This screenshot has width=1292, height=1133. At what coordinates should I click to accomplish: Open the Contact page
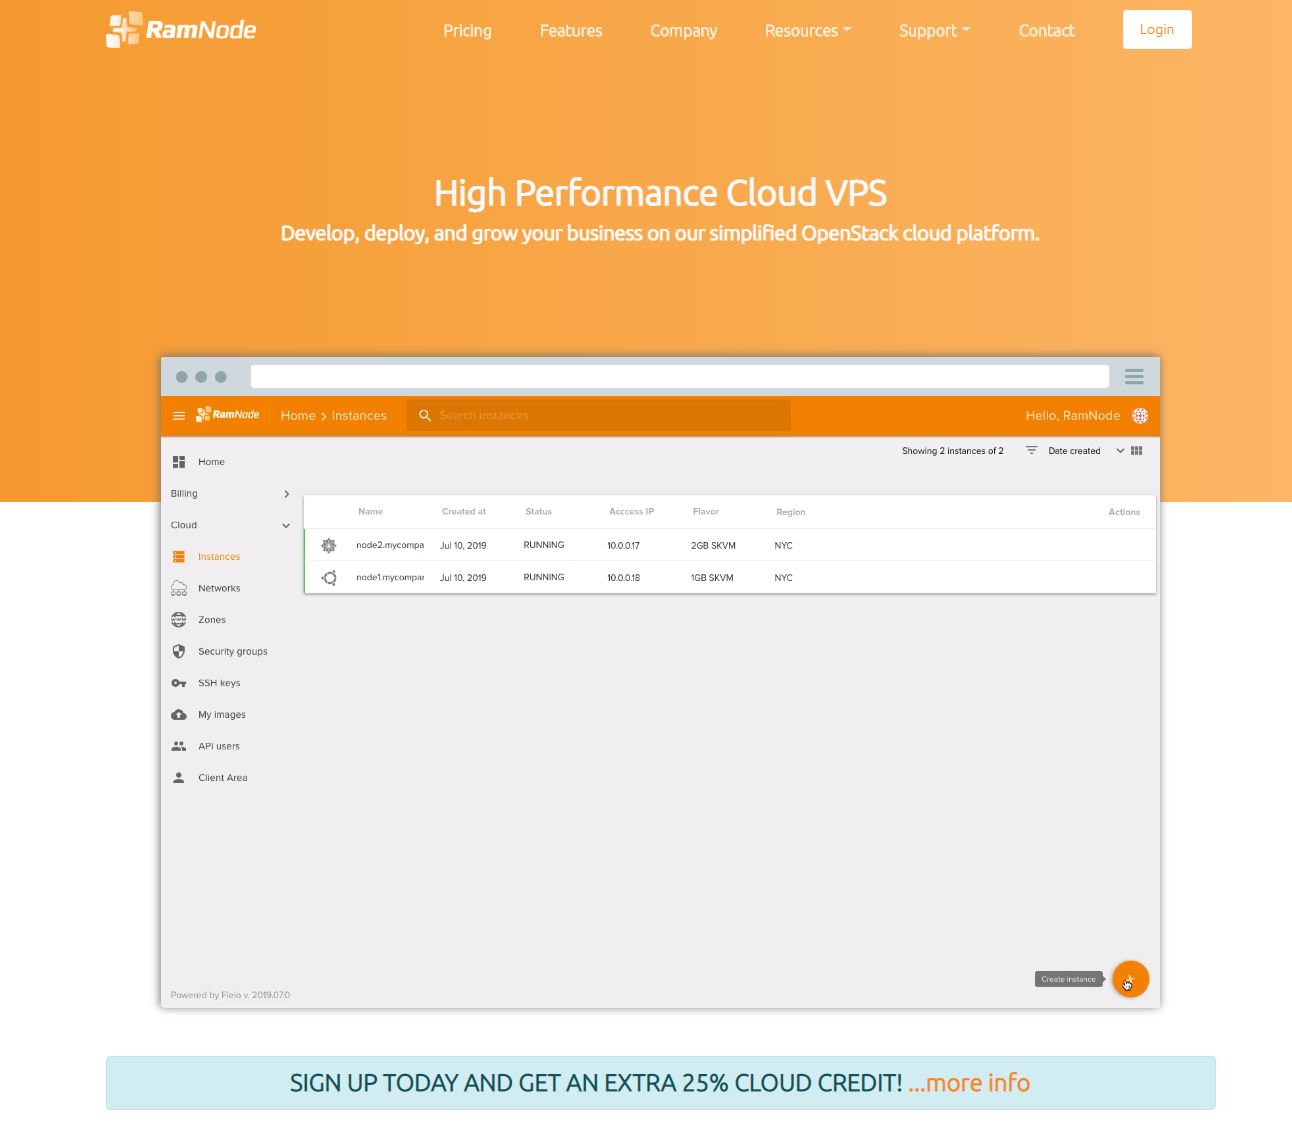coord(1046,31)
